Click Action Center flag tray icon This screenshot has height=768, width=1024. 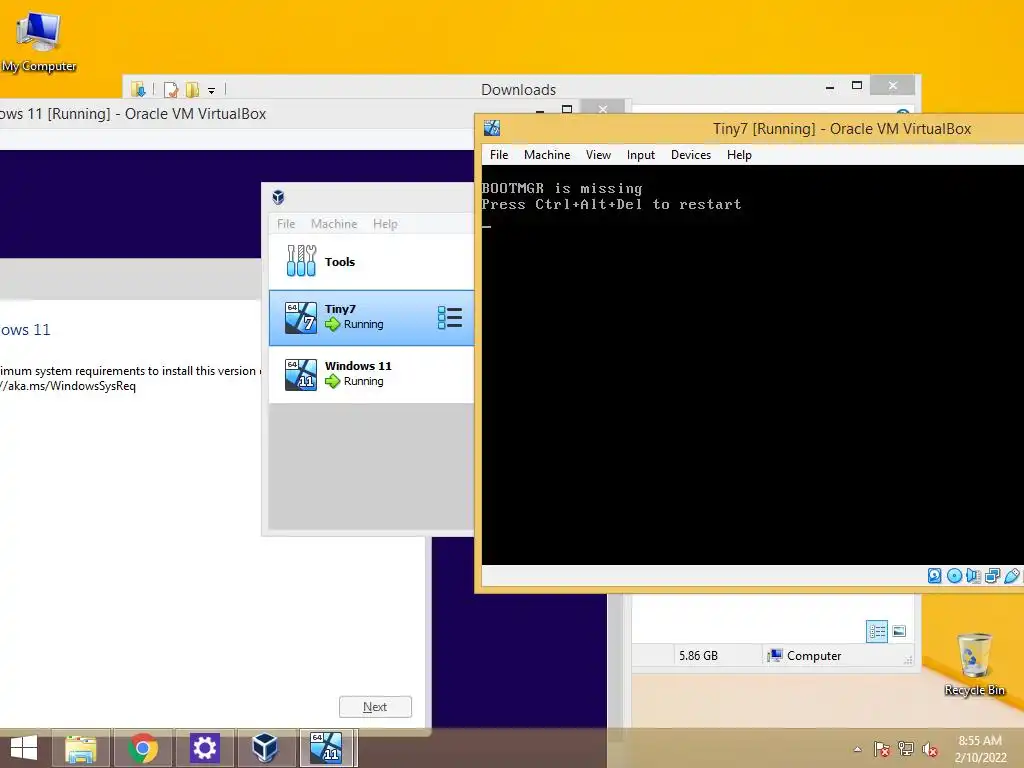[x=882, y=749]
